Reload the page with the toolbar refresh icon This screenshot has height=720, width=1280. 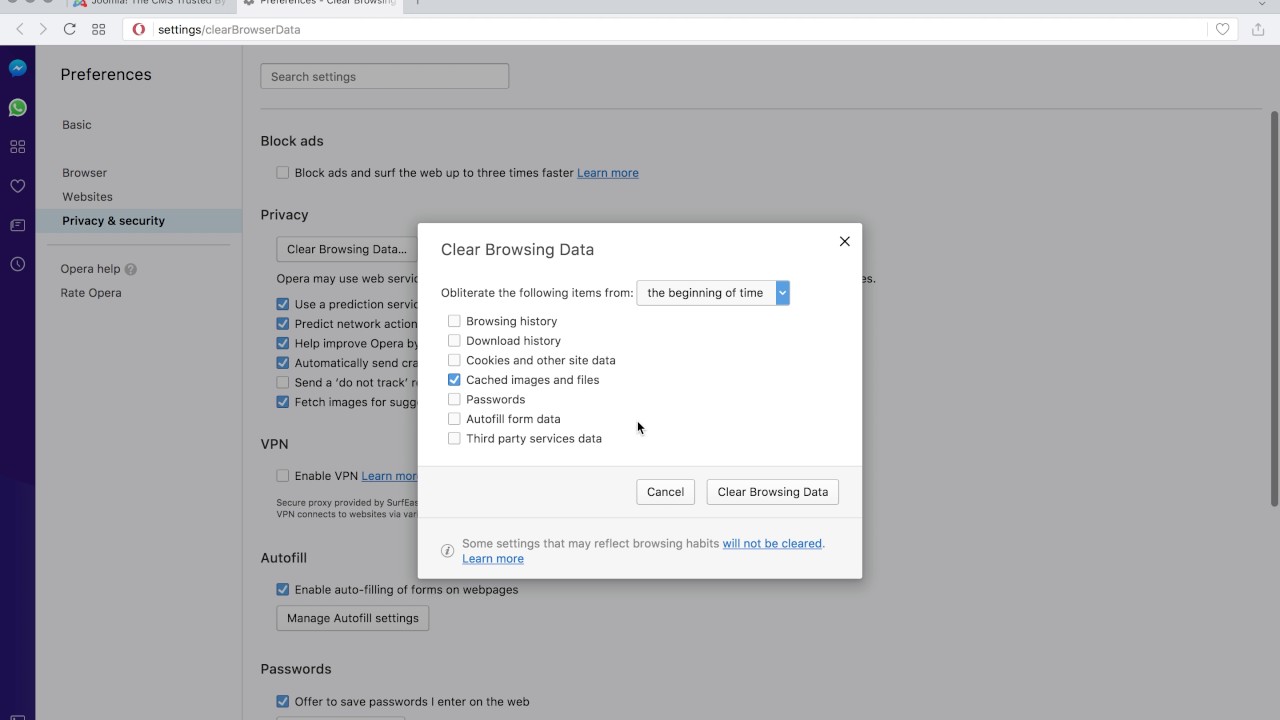[69, 29]
